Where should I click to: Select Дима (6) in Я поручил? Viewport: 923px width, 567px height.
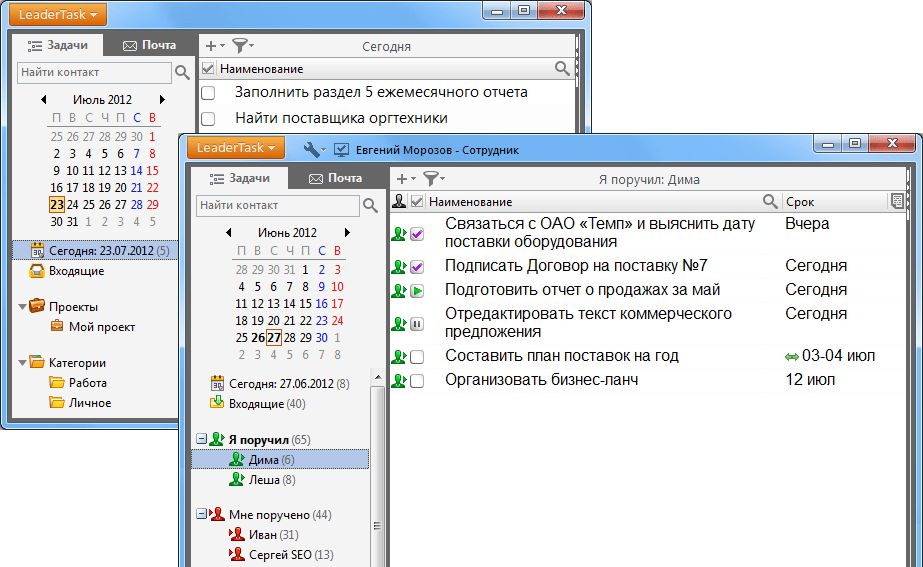[280, 459]
